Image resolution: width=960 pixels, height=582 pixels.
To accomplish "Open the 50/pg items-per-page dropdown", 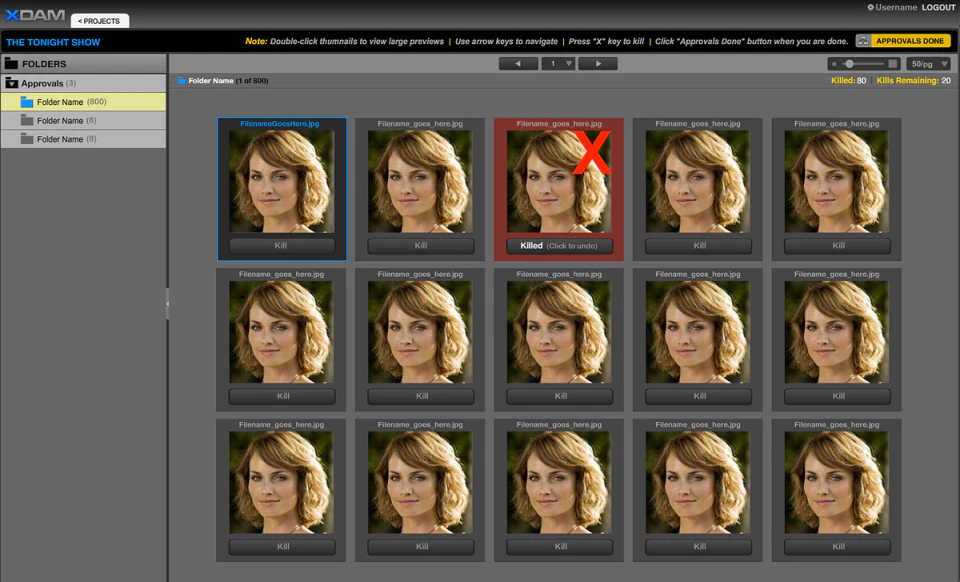I will pyautogui.click(x=929, y=64).
